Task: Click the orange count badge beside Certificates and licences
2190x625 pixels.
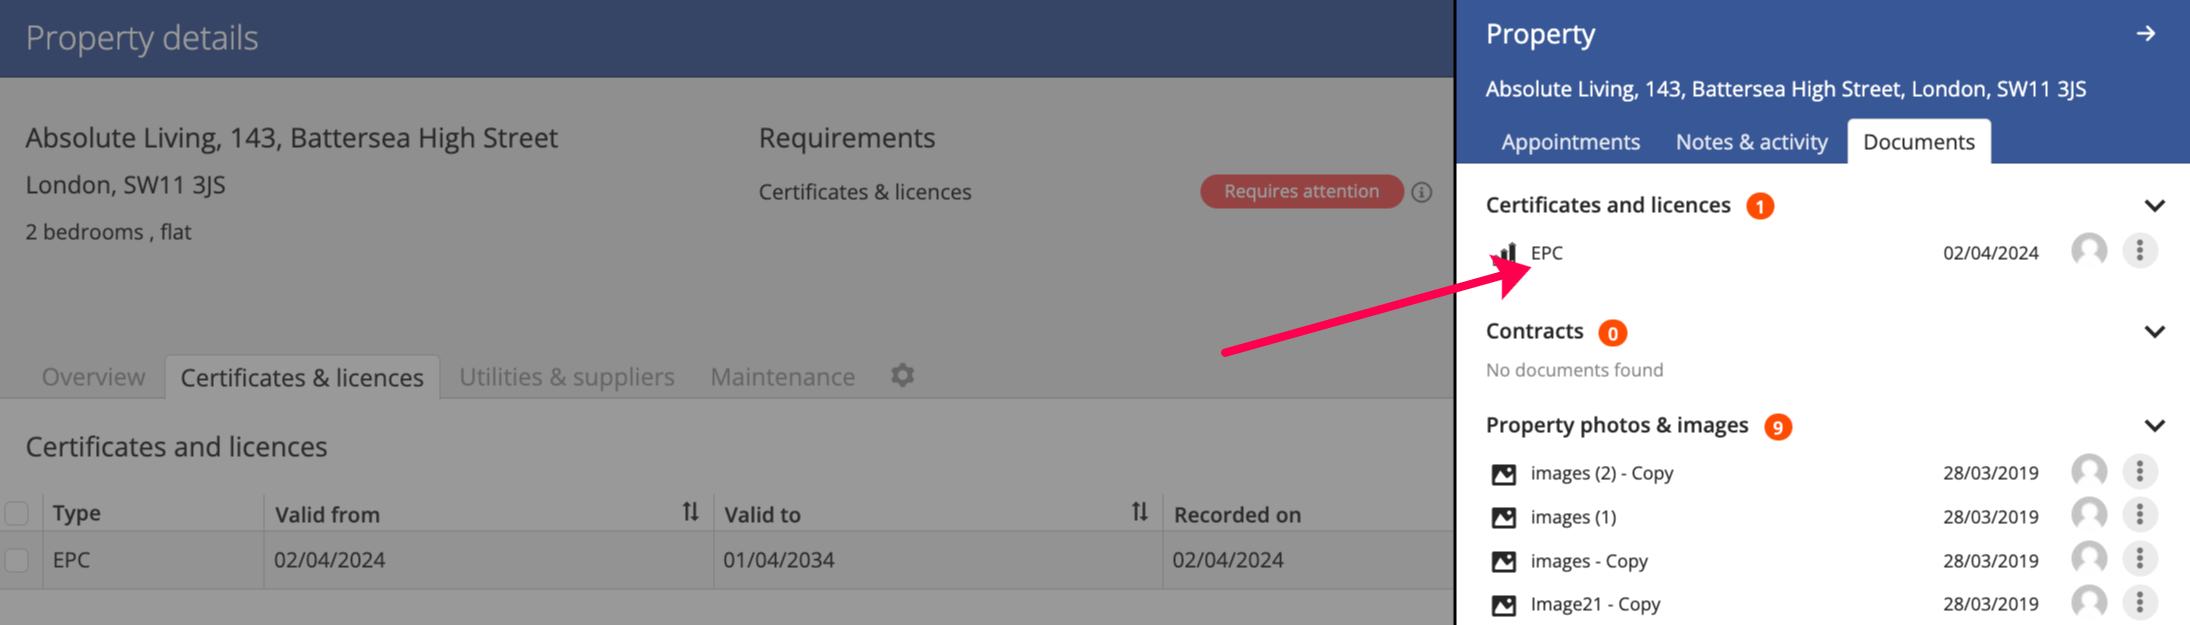Action: point(1760,206)
